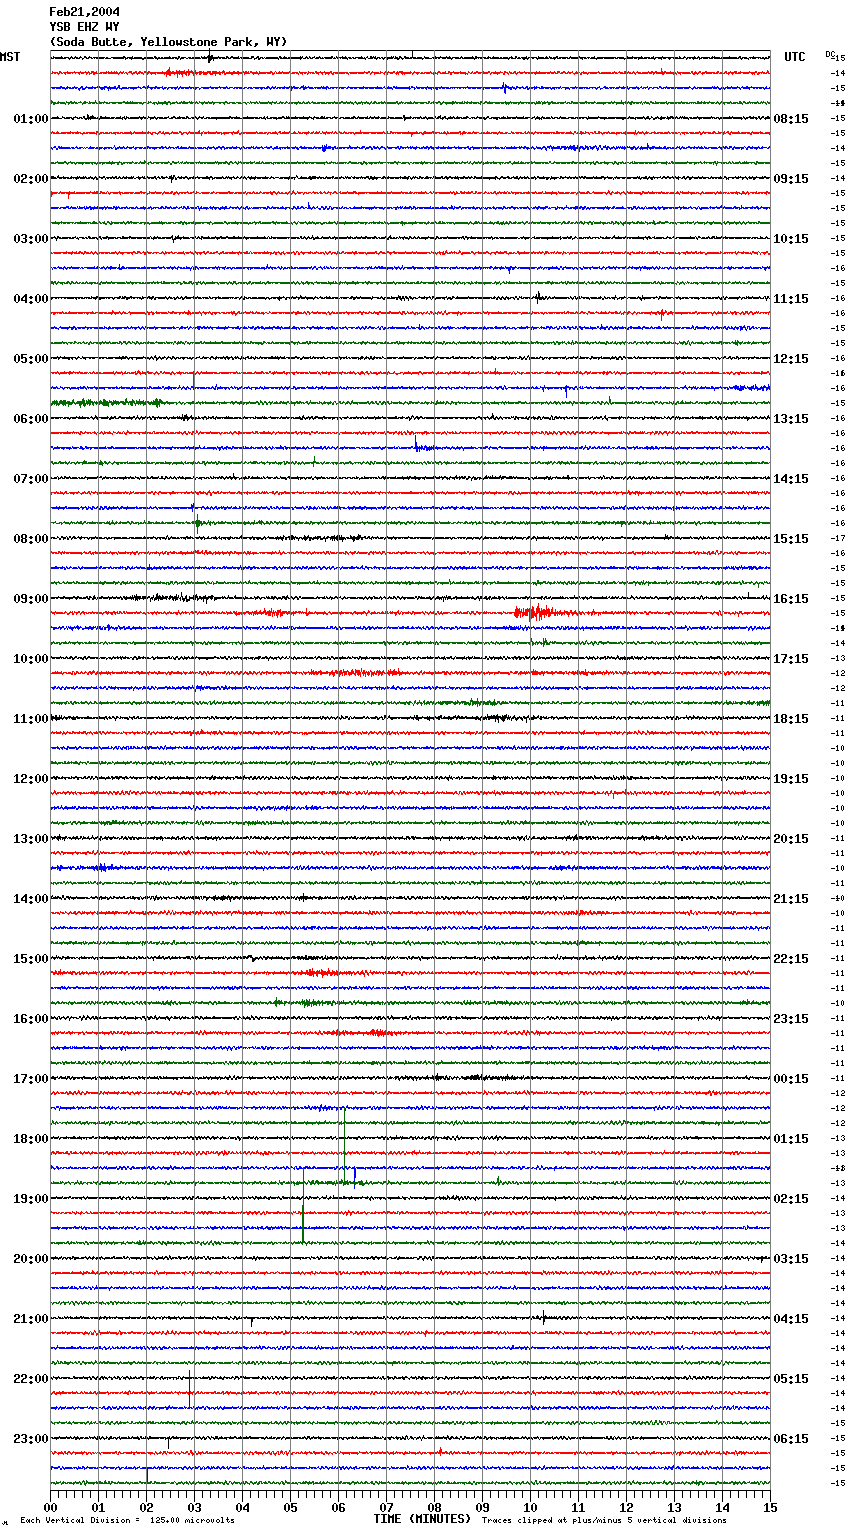Select the '06:00' MST hour label

point(31,419)
